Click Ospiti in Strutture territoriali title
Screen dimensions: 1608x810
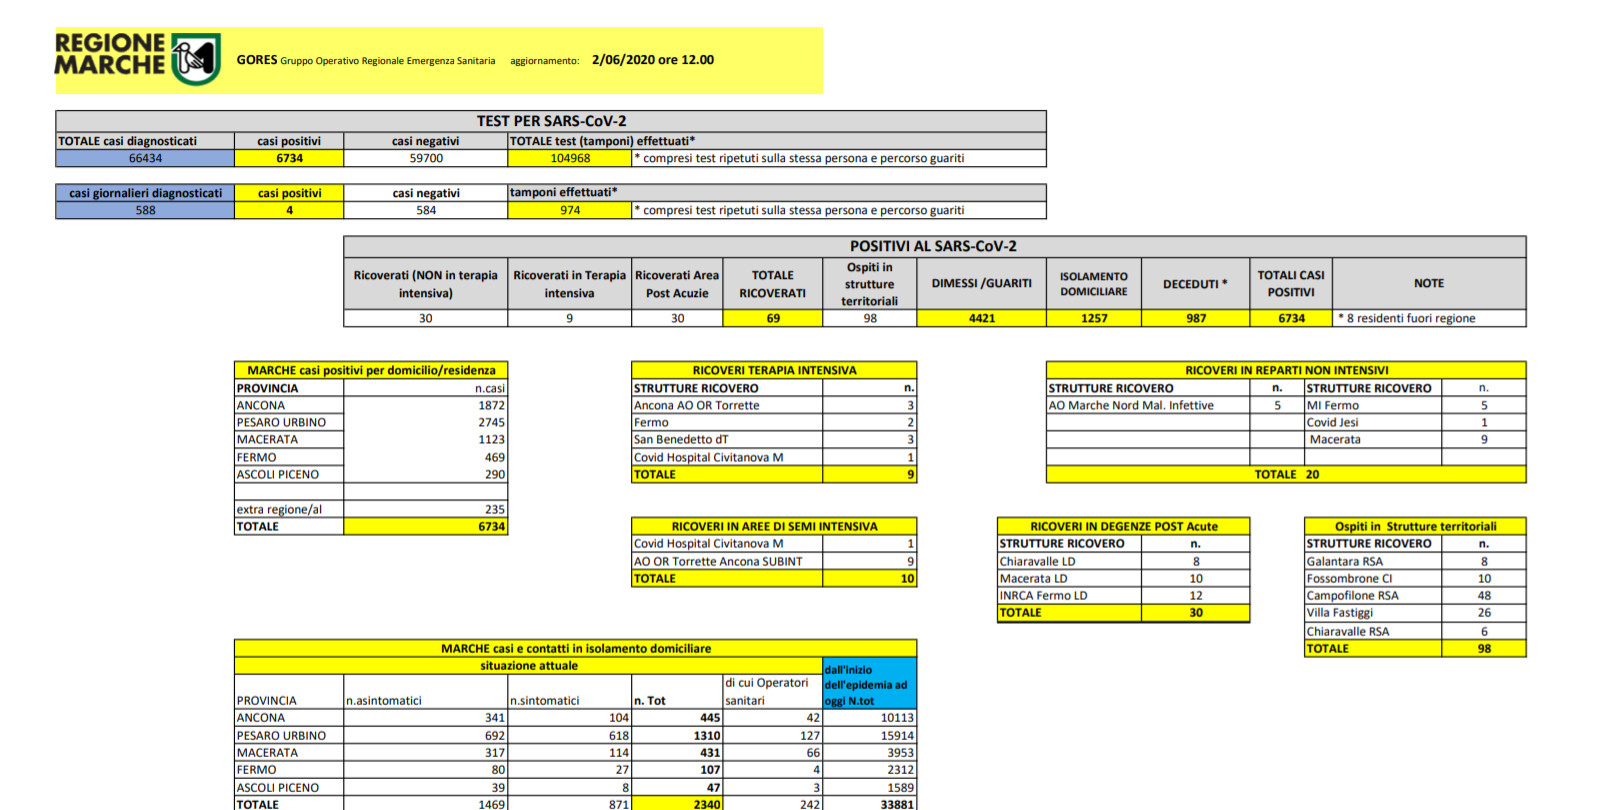coord(1415,526)
